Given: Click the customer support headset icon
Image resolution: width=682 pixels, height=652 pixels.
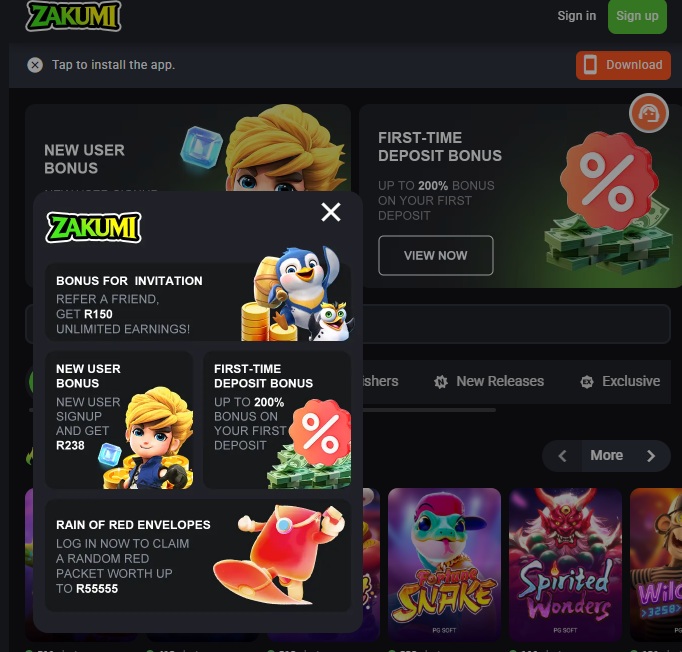Looking at the screenshot, I should tap(649, 114).
